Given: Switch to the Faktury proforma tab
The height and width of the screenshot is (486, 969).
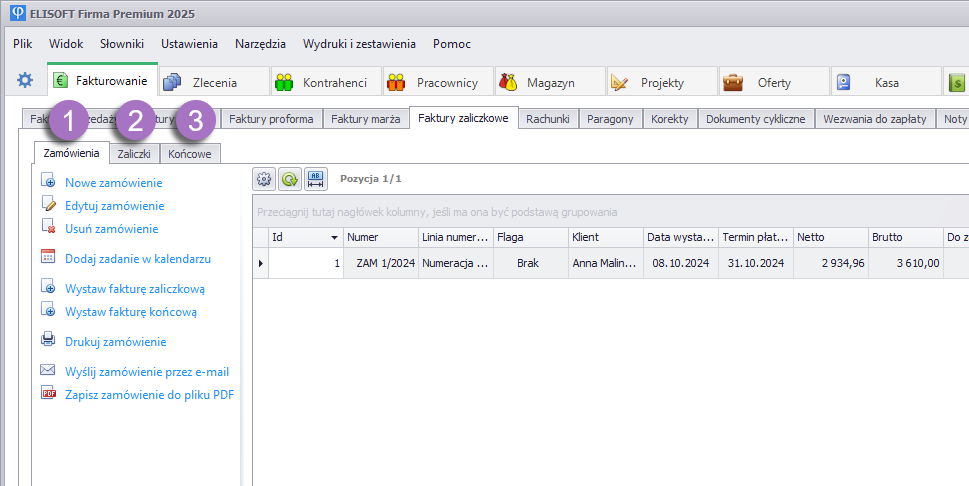Looking at the screenshot, I should point(271,119).
